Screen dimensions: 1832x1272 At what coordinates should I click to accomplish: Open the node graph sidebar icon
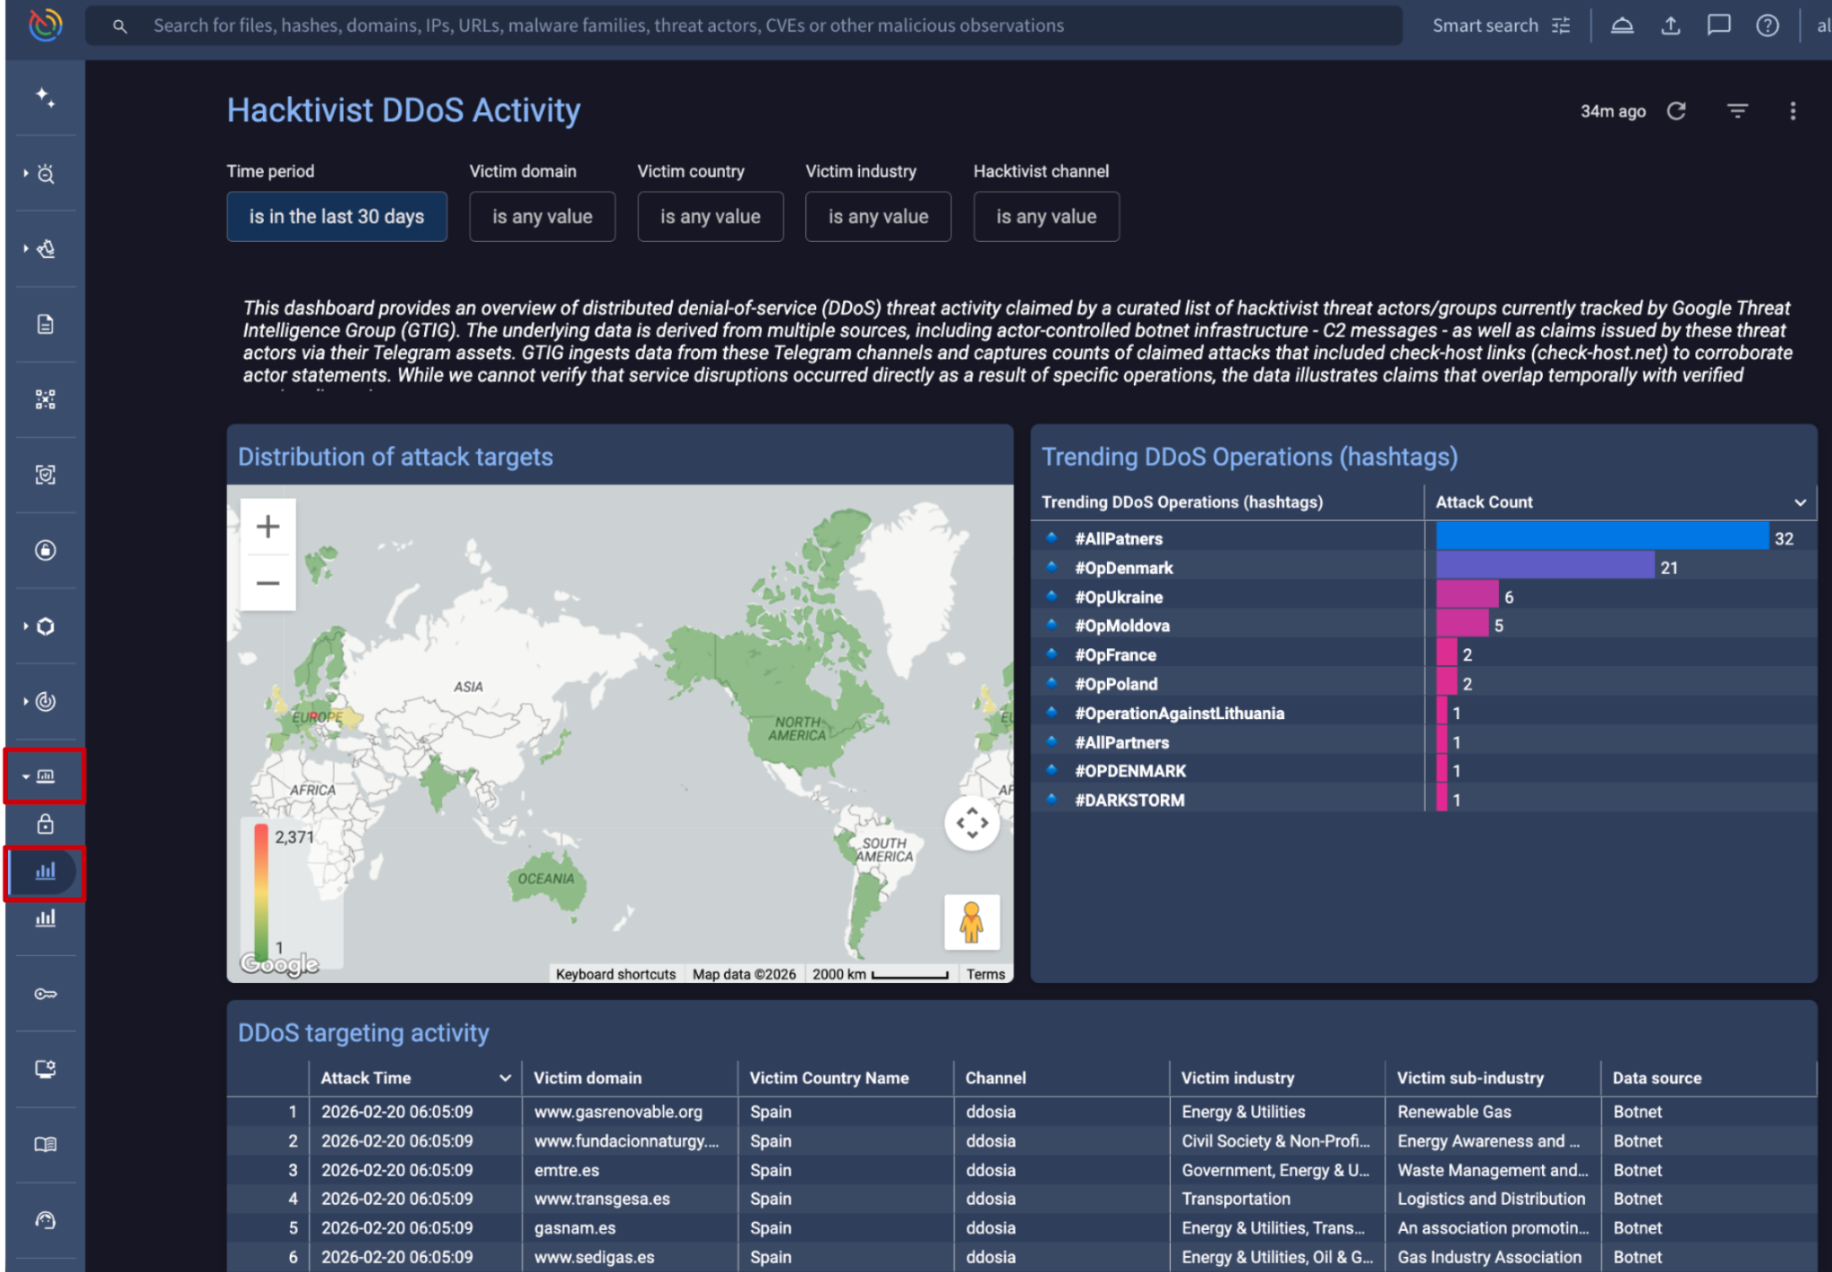45,400
